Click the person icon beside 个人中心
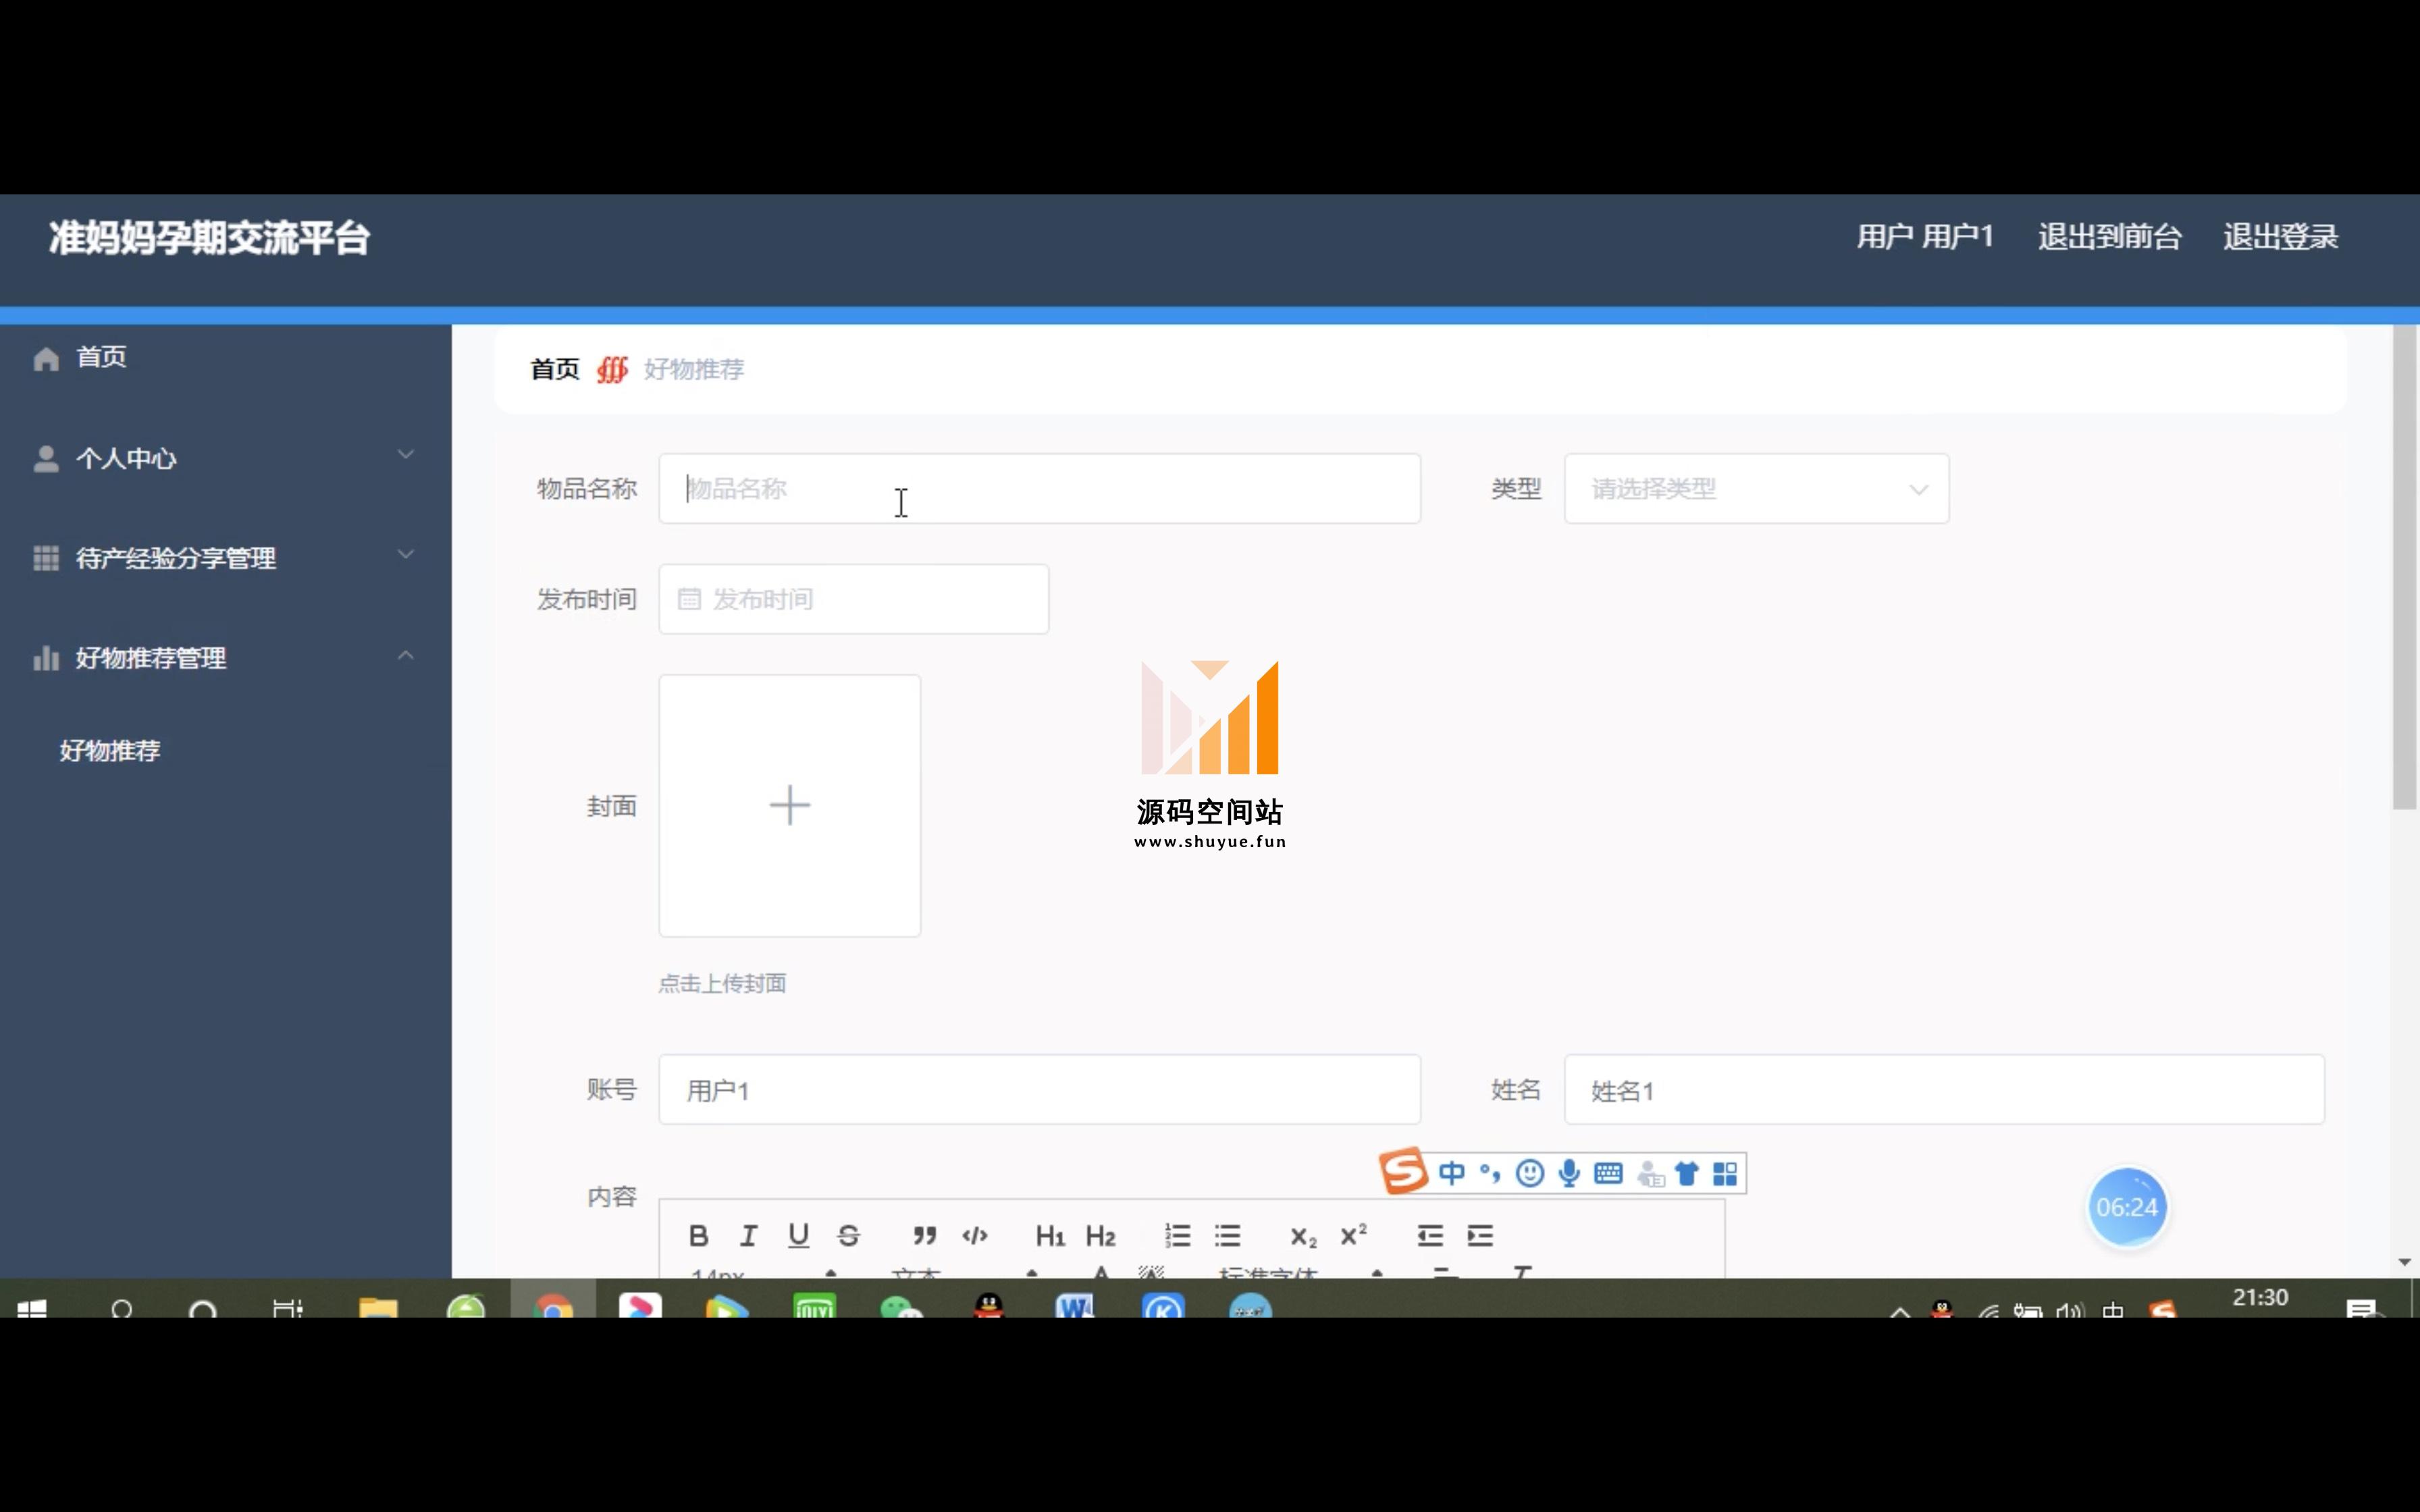Image resolution: width=2420 pixels, height=1512 pixels. point(46,458)
